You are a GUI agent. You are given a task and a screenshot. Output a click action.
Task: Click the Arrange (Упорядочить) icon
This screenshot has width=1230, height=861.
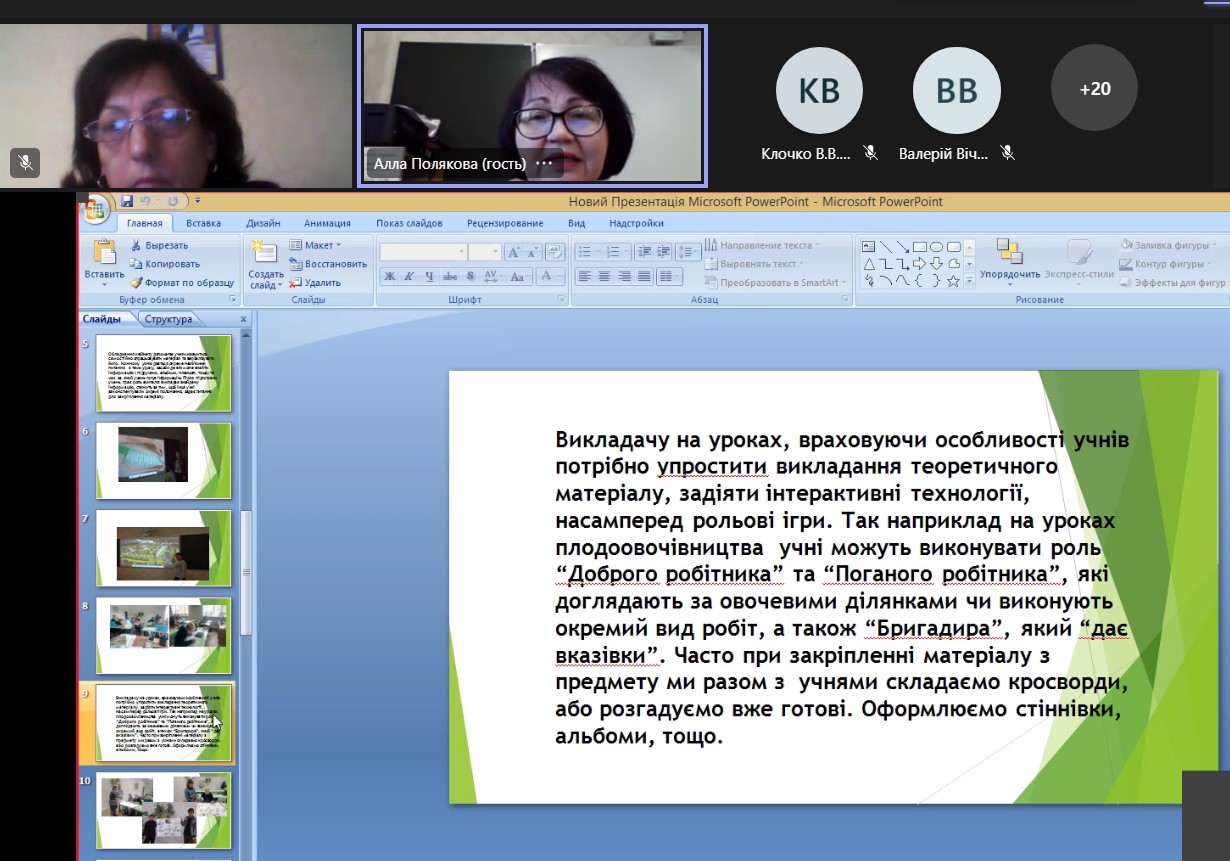pyautogui.click(x=1010, y=252)
